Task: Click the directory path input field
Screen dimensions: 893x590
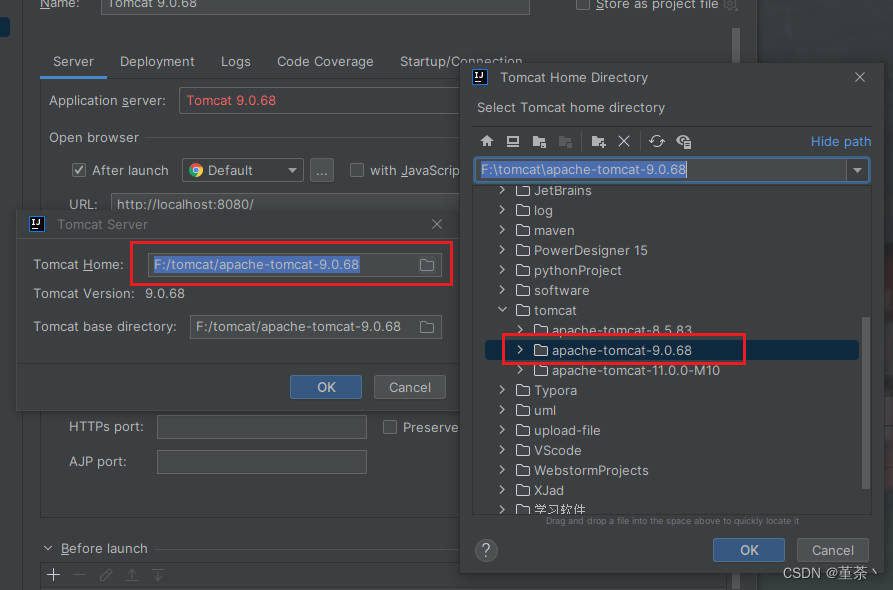Action: point(661,170)
